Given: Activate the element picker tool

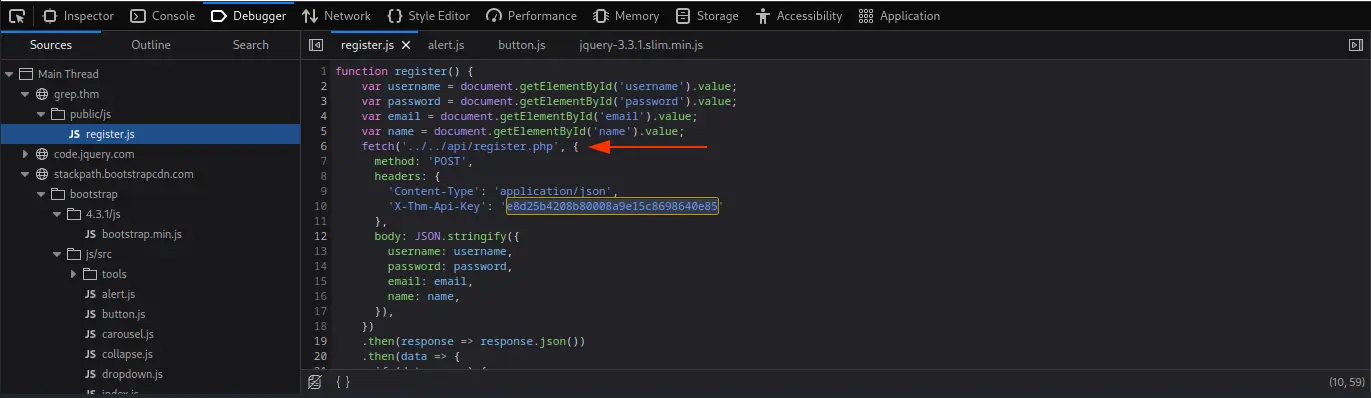Looking at the screenshot, I should (x=16, y=16).
